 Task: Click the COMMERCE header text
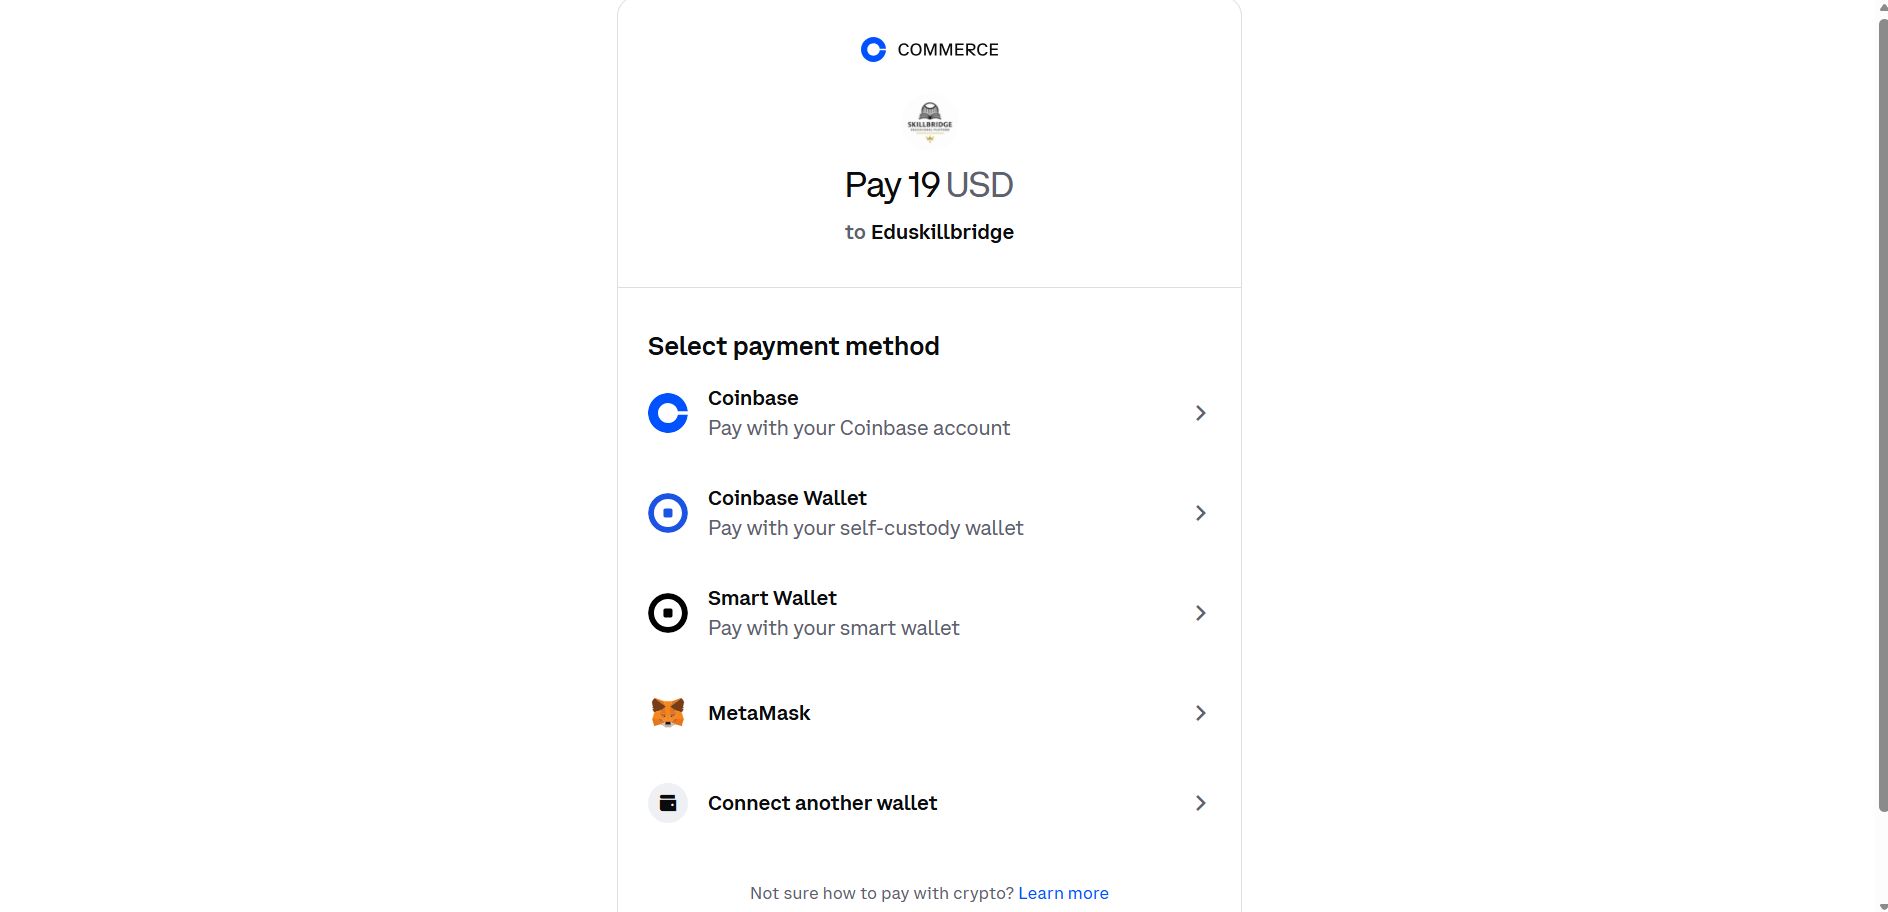[948, 50]
